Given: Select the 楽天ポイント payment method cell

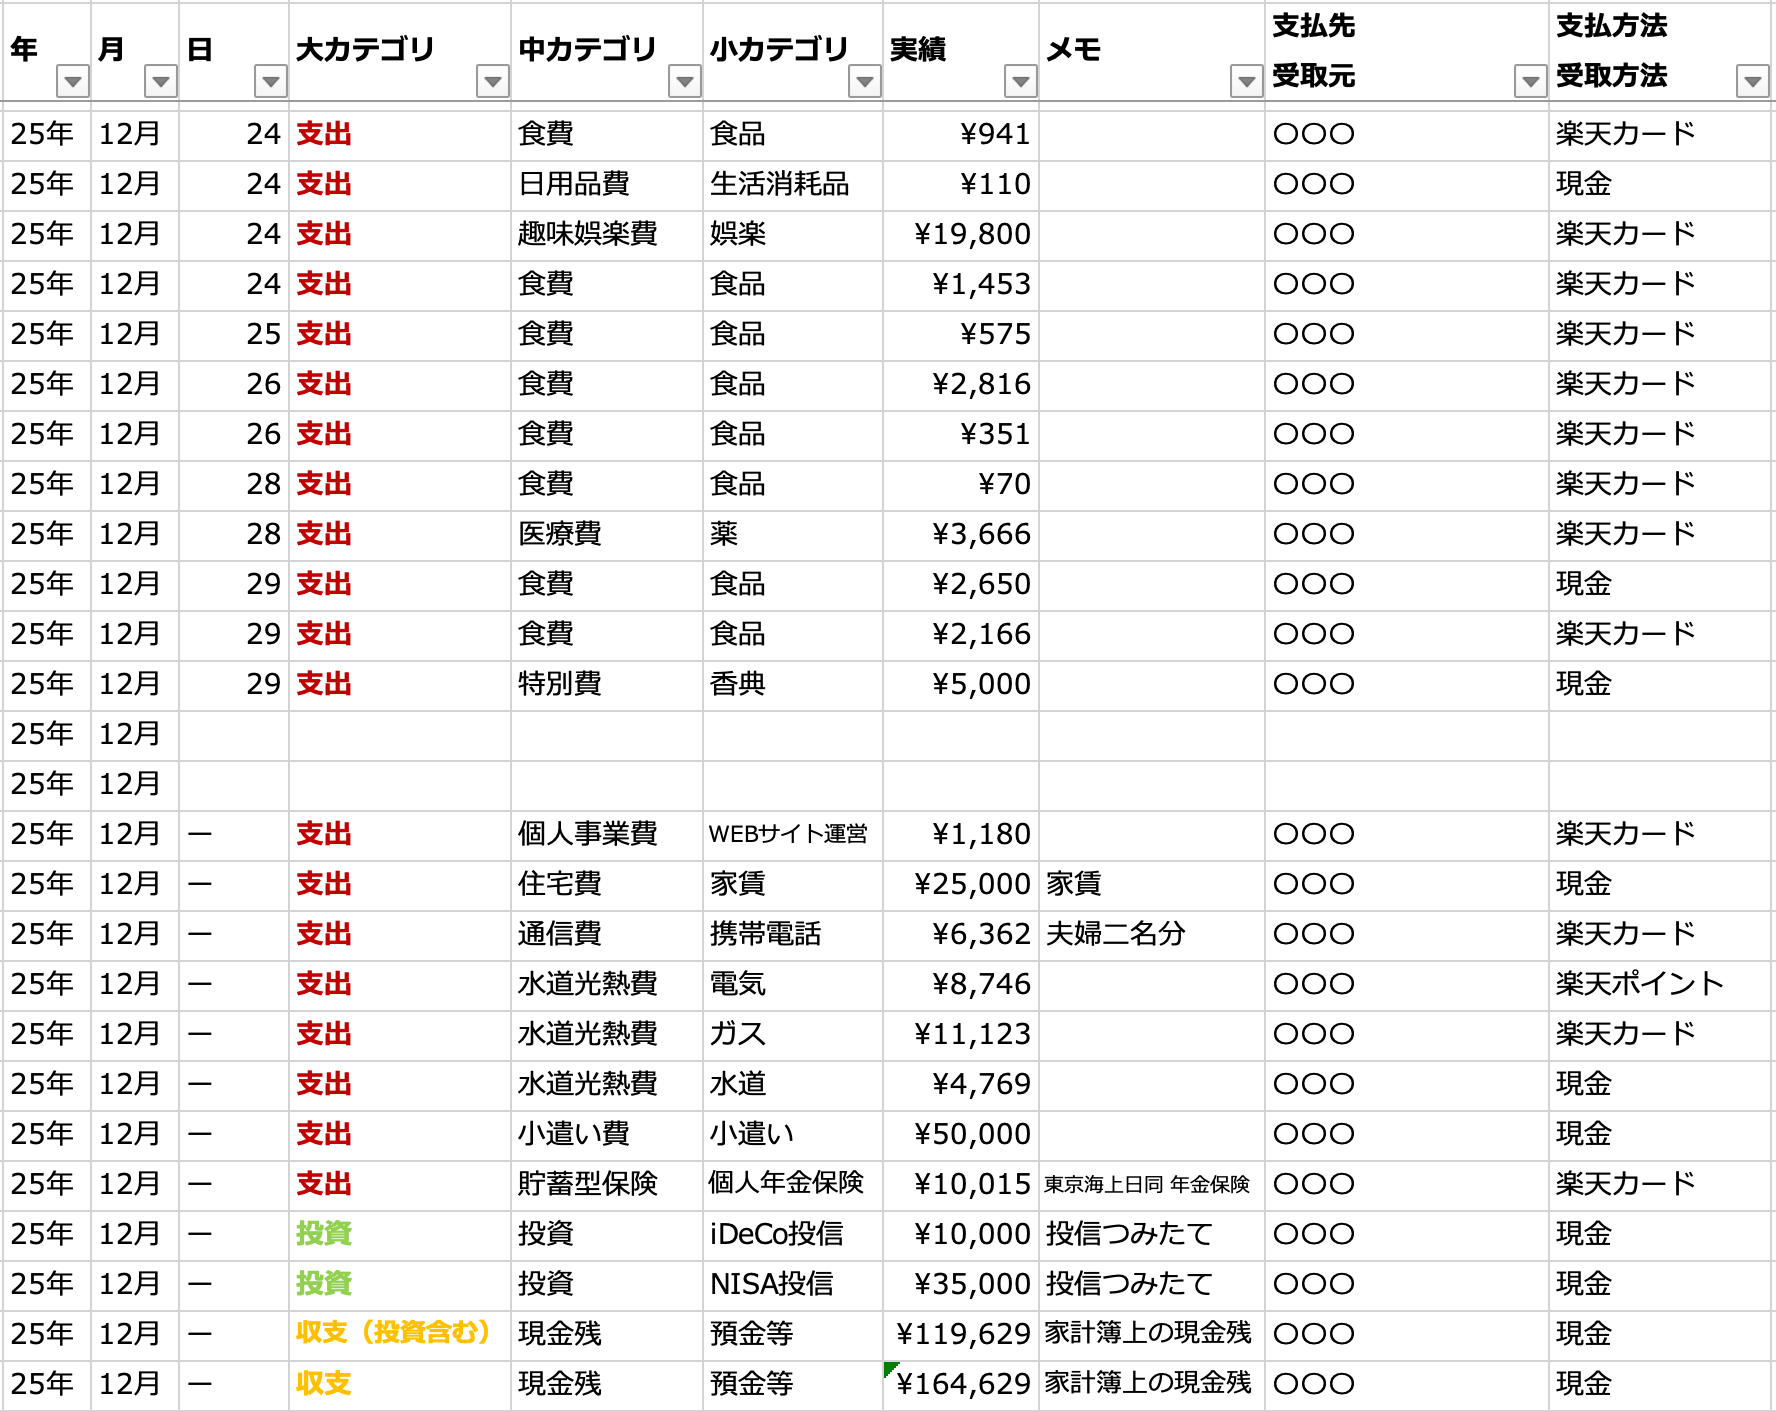Looking at the screenshot, I should coord(1640,984).
